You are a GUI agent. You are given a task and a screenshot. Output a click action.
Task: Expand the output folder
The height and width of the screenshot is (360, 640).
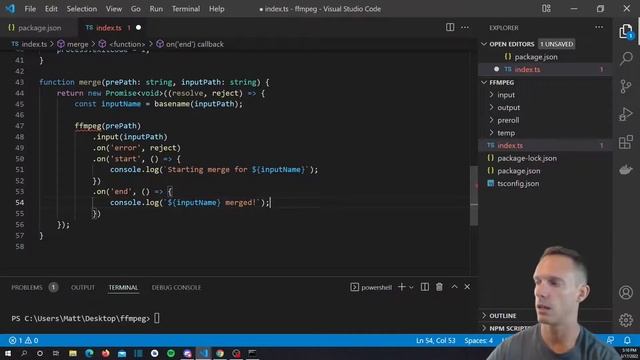click(x=508, y=107)
